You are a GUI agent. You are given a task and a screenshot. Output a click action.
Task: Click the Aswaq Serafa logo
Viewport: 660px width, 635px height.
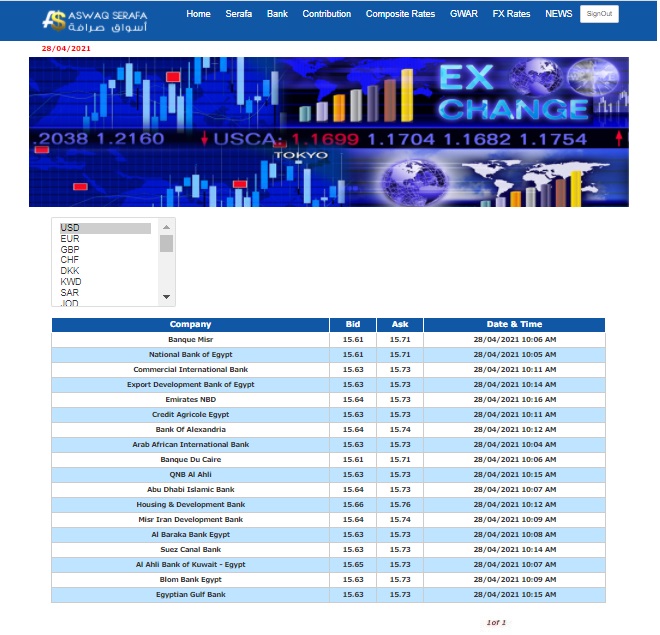pyautogui.click(x=95, y=21)
